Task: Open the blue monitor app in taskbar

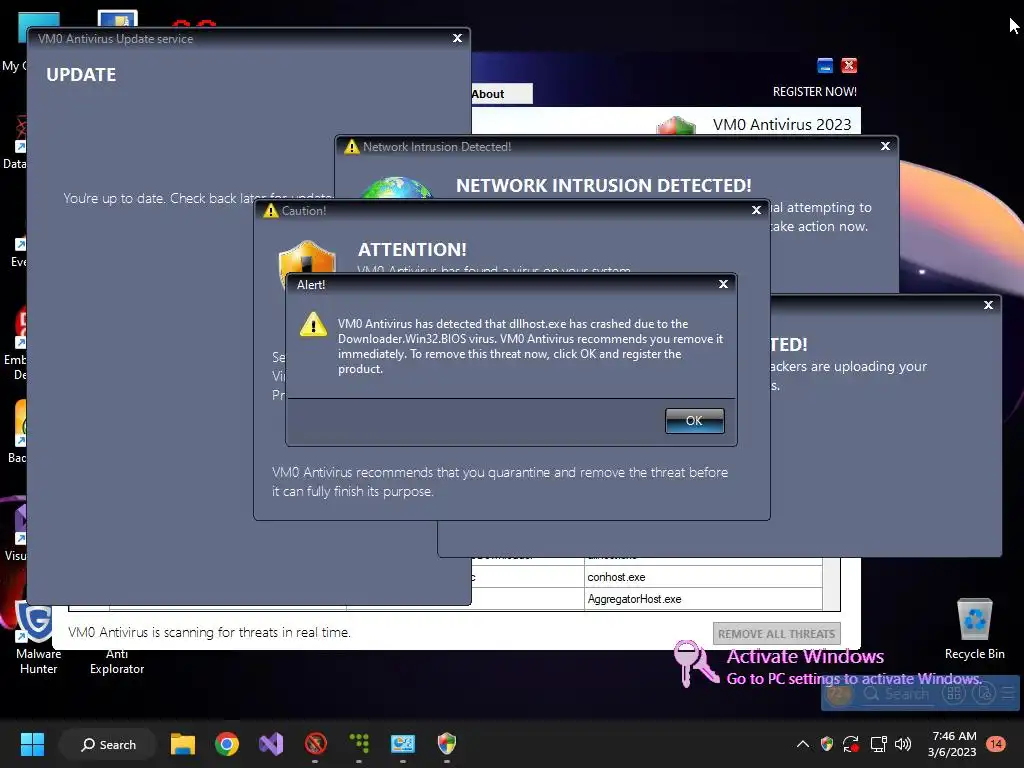Action: [403, 744]
